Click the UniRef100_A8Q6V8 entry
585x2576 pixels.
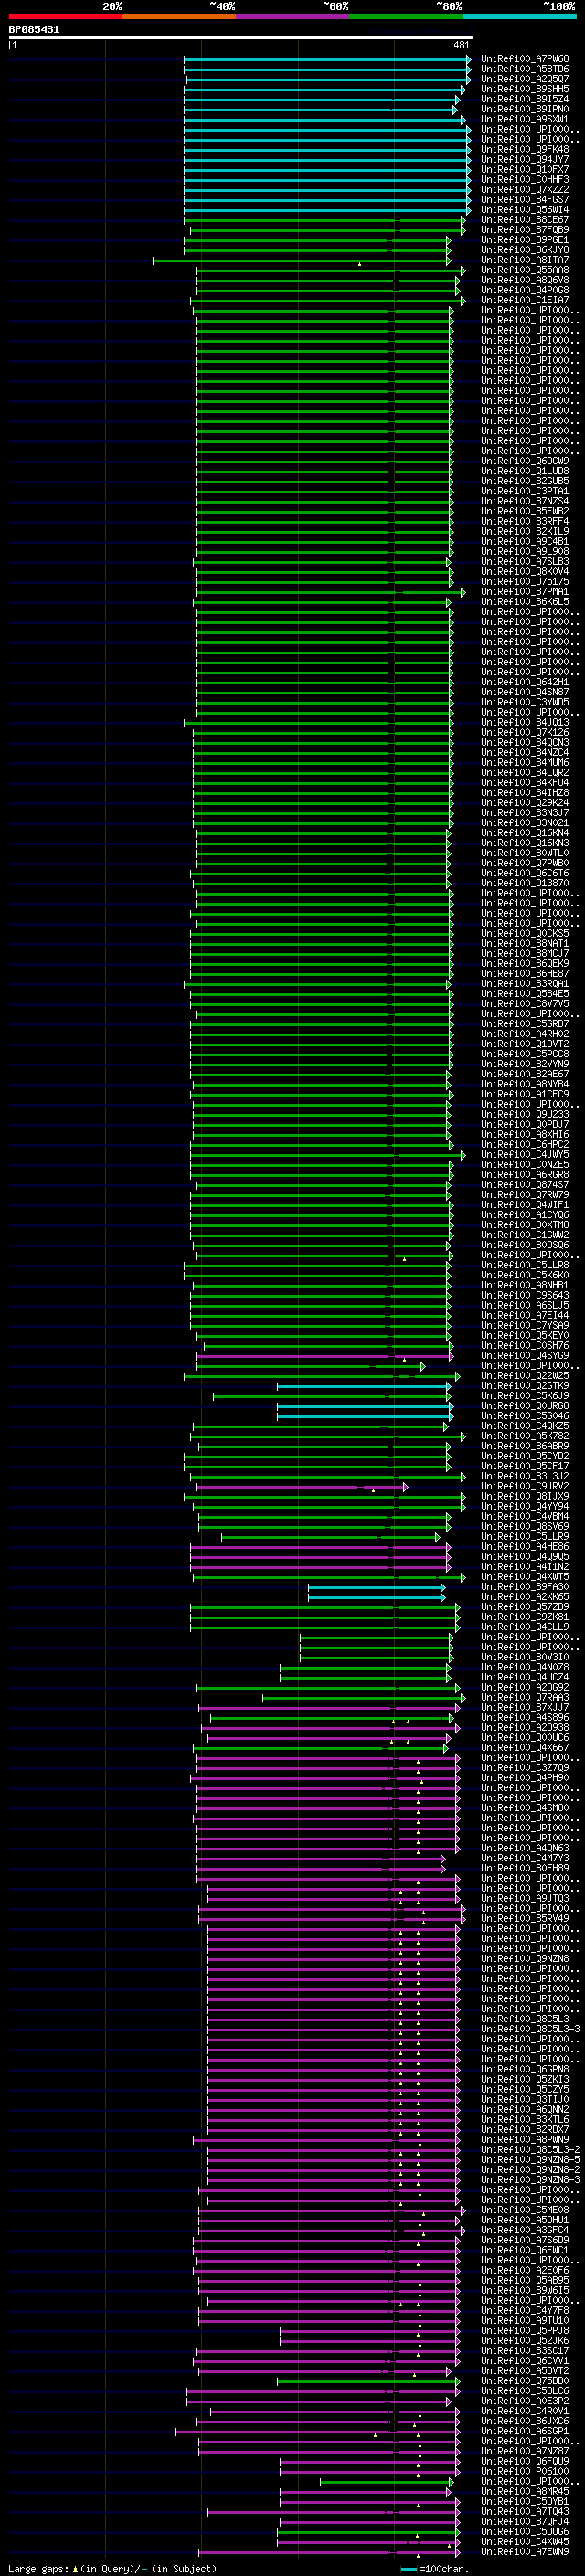525,280
